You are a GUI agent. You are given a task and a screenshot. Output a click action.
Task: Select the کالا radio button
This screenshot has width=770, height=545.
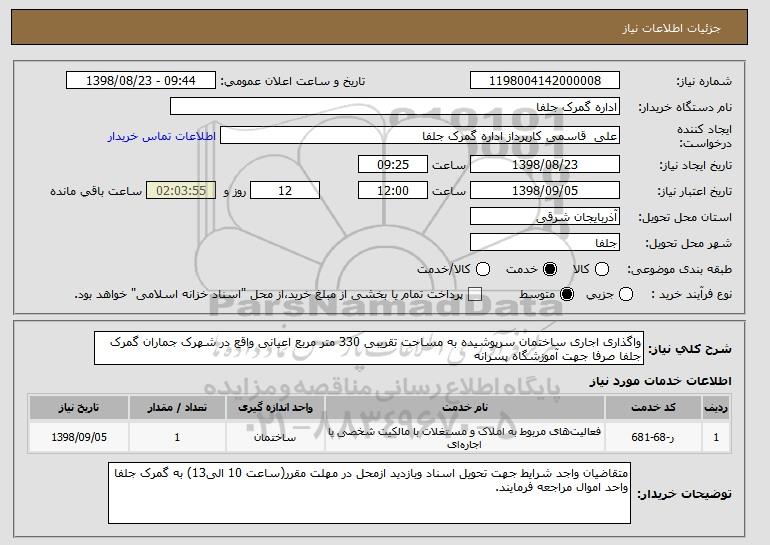[602, 269]
